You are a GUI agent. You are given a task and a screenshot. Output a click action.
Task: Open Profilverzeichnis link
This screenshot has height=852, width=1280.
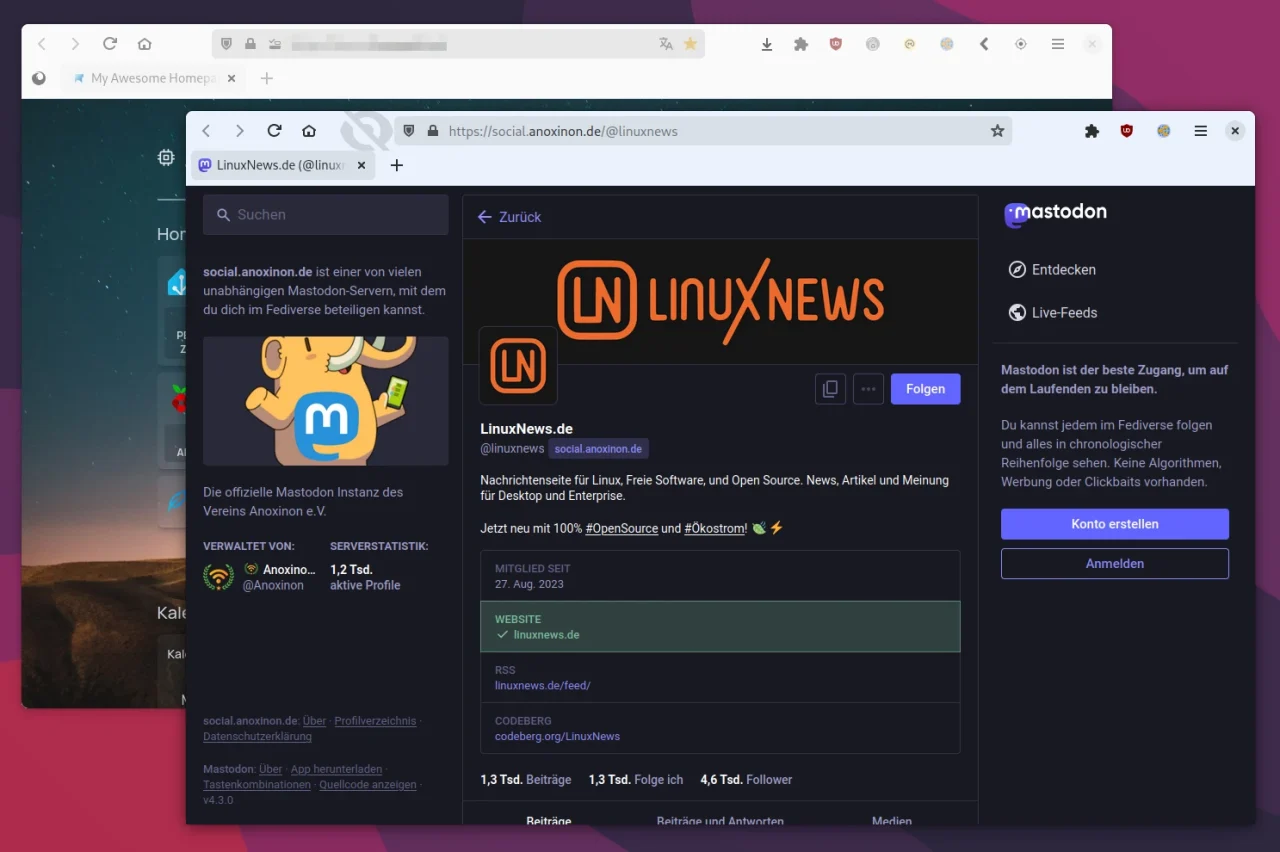tap(375, 721)
